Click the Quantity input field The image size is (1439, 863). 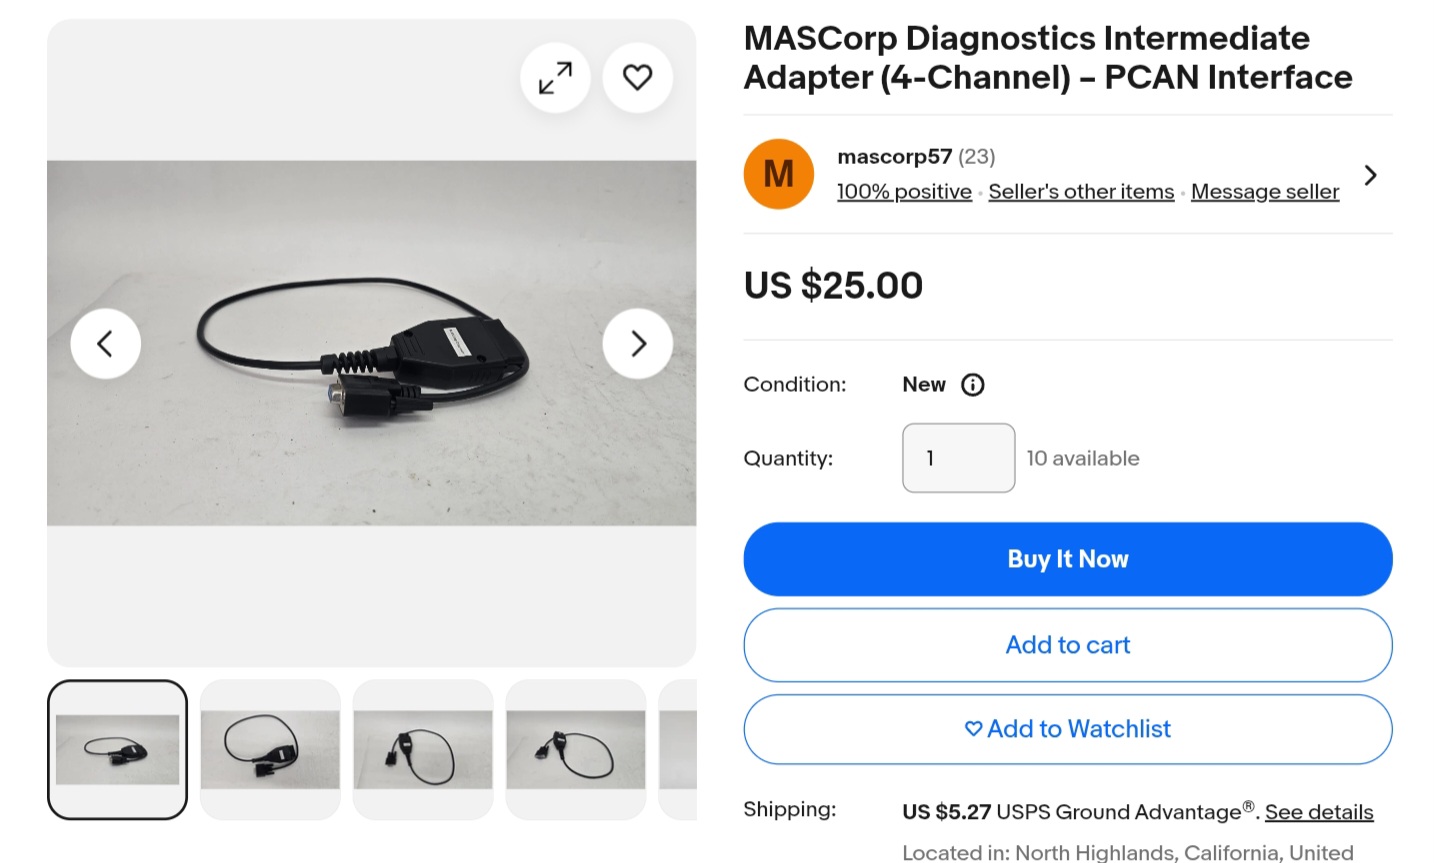coord(957,458)
